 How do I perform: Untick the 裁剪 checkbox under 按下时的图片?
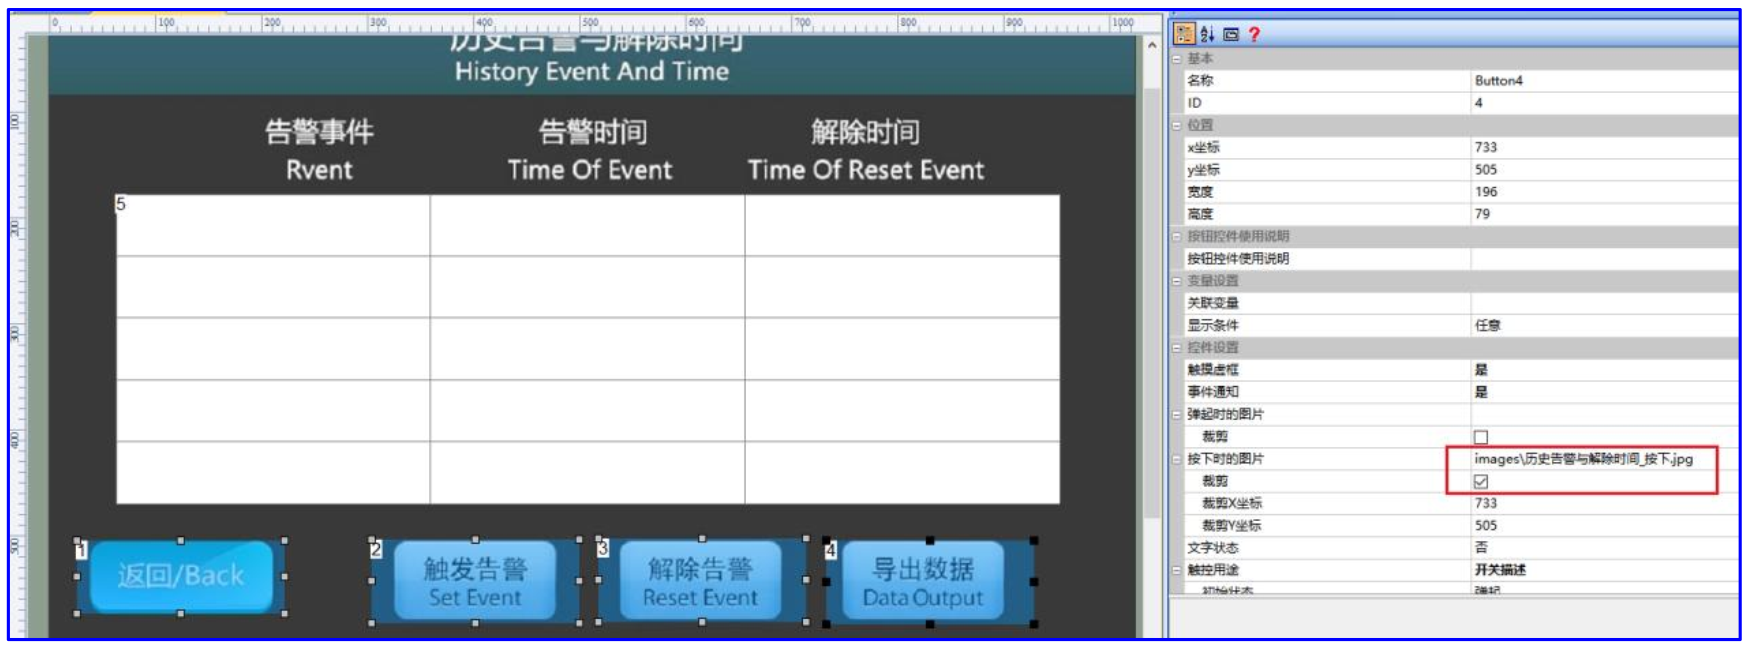click(x=1481, y=481)
